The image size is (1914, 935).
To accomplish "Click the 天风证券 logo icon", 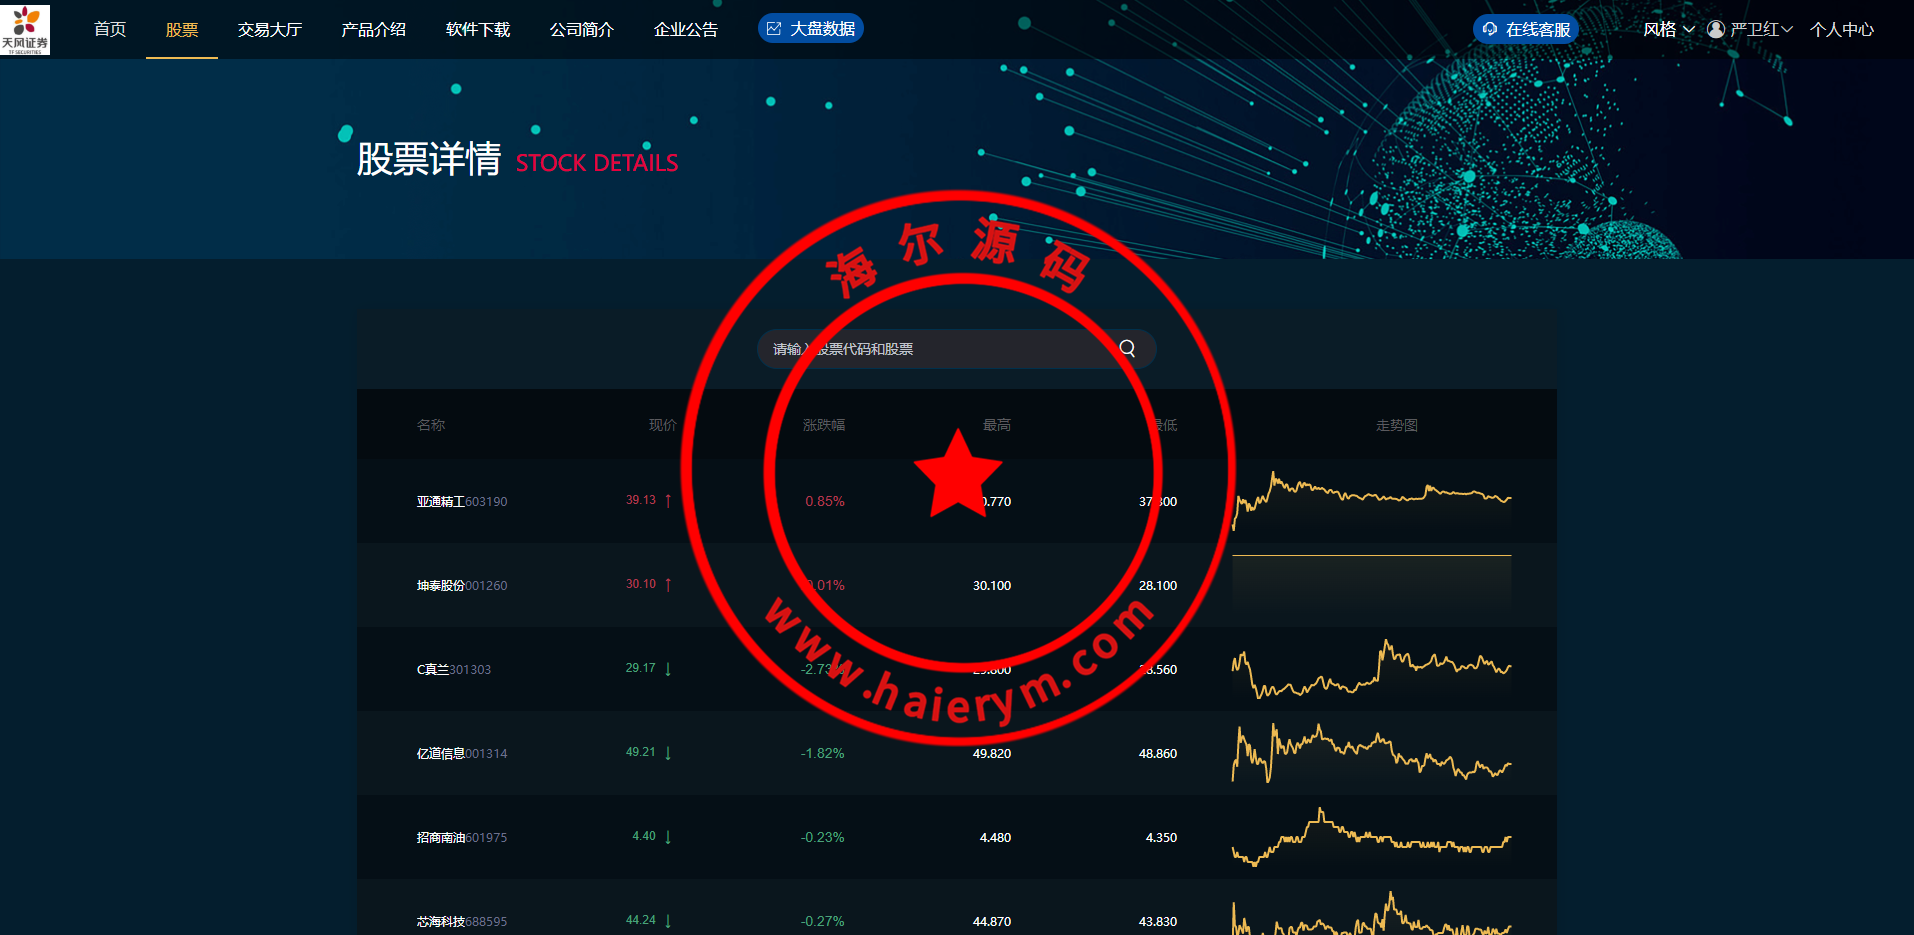I will [24, 28].
